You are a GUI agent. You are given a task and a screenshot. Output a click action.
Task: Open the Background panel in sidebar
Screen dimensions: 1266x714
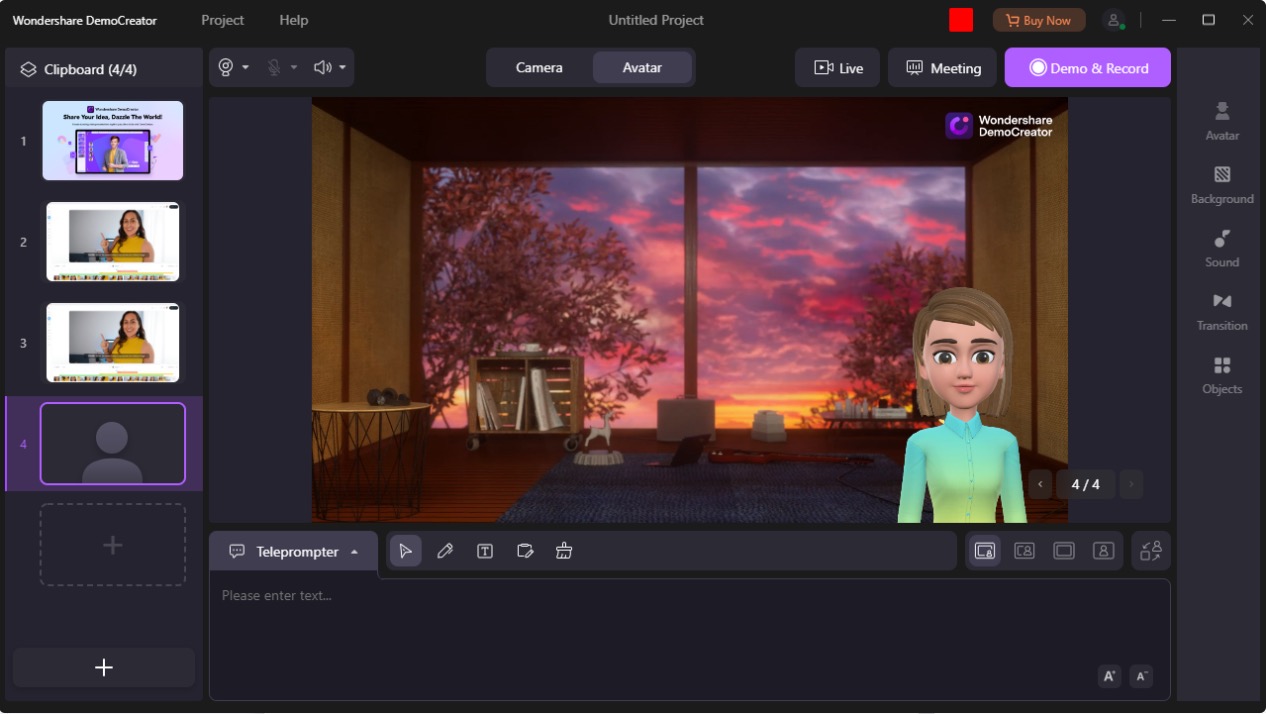pos(1221,185)
